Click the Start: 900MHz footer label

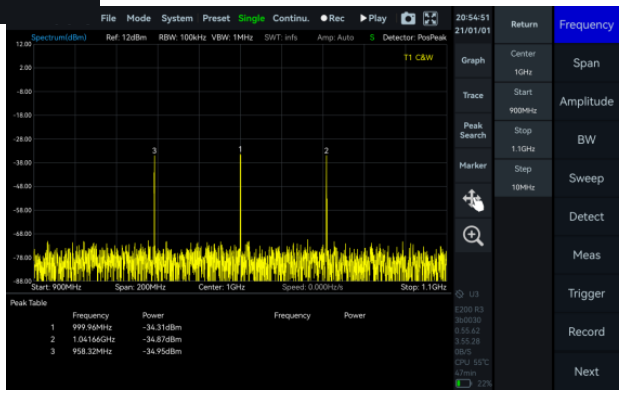tap(56, 287)
